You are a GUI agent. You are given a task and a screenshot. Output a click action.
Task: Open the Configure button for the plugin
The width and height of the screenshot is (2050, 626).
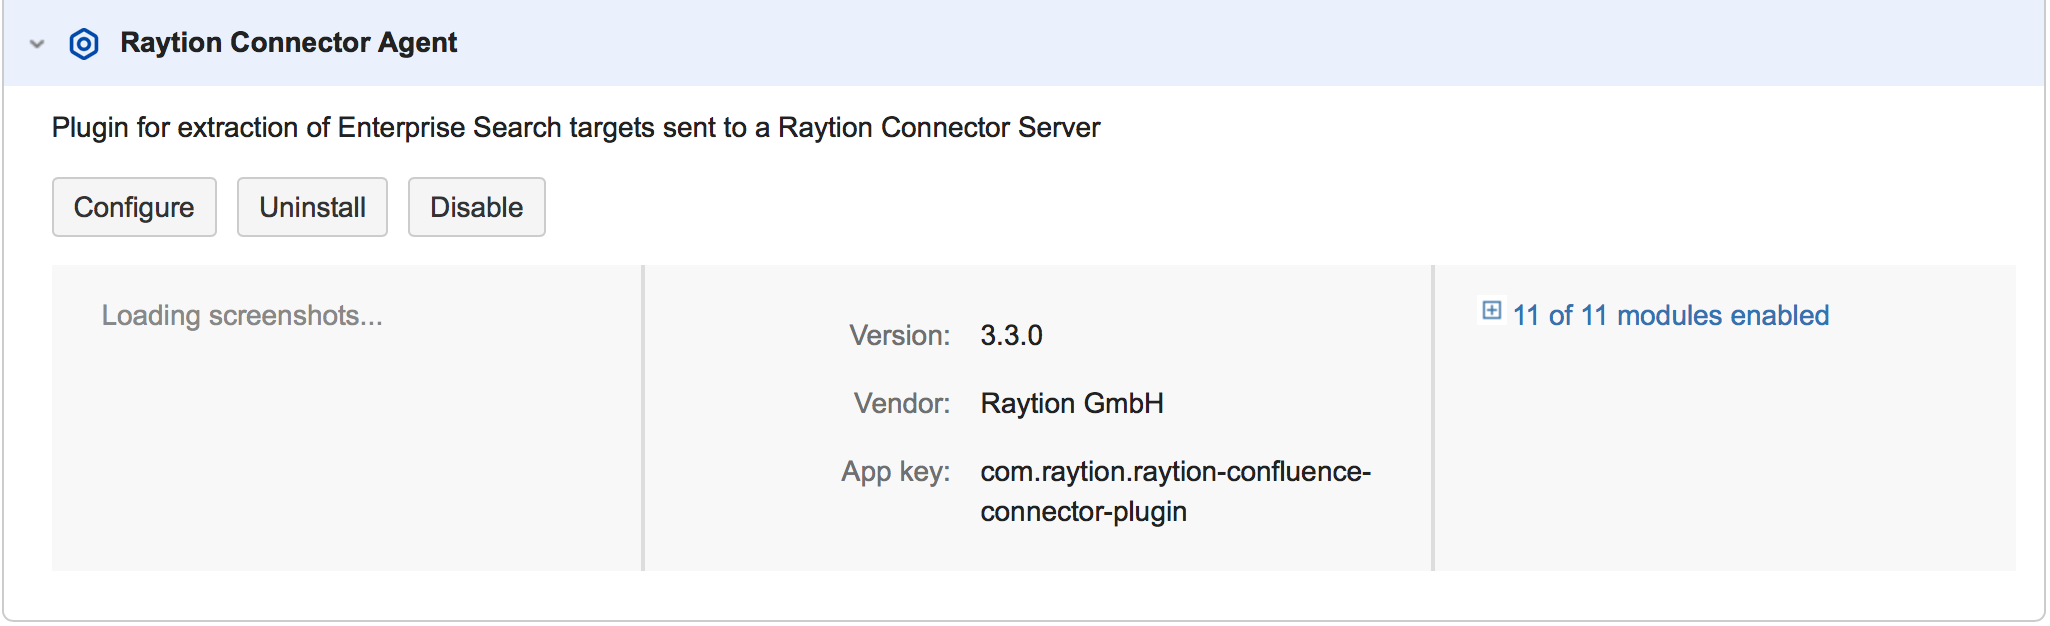134,207
